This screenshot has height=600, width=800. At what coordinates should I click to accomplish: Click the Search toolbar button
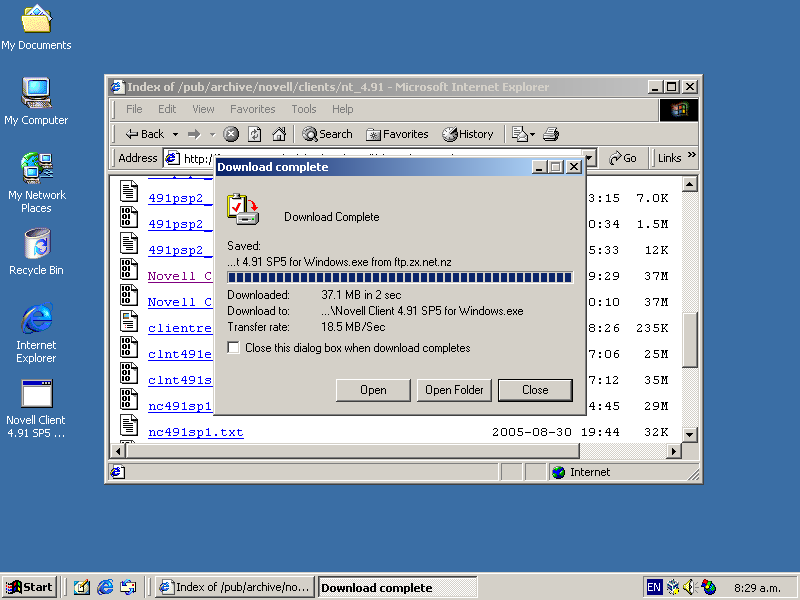tap(327, 134)
